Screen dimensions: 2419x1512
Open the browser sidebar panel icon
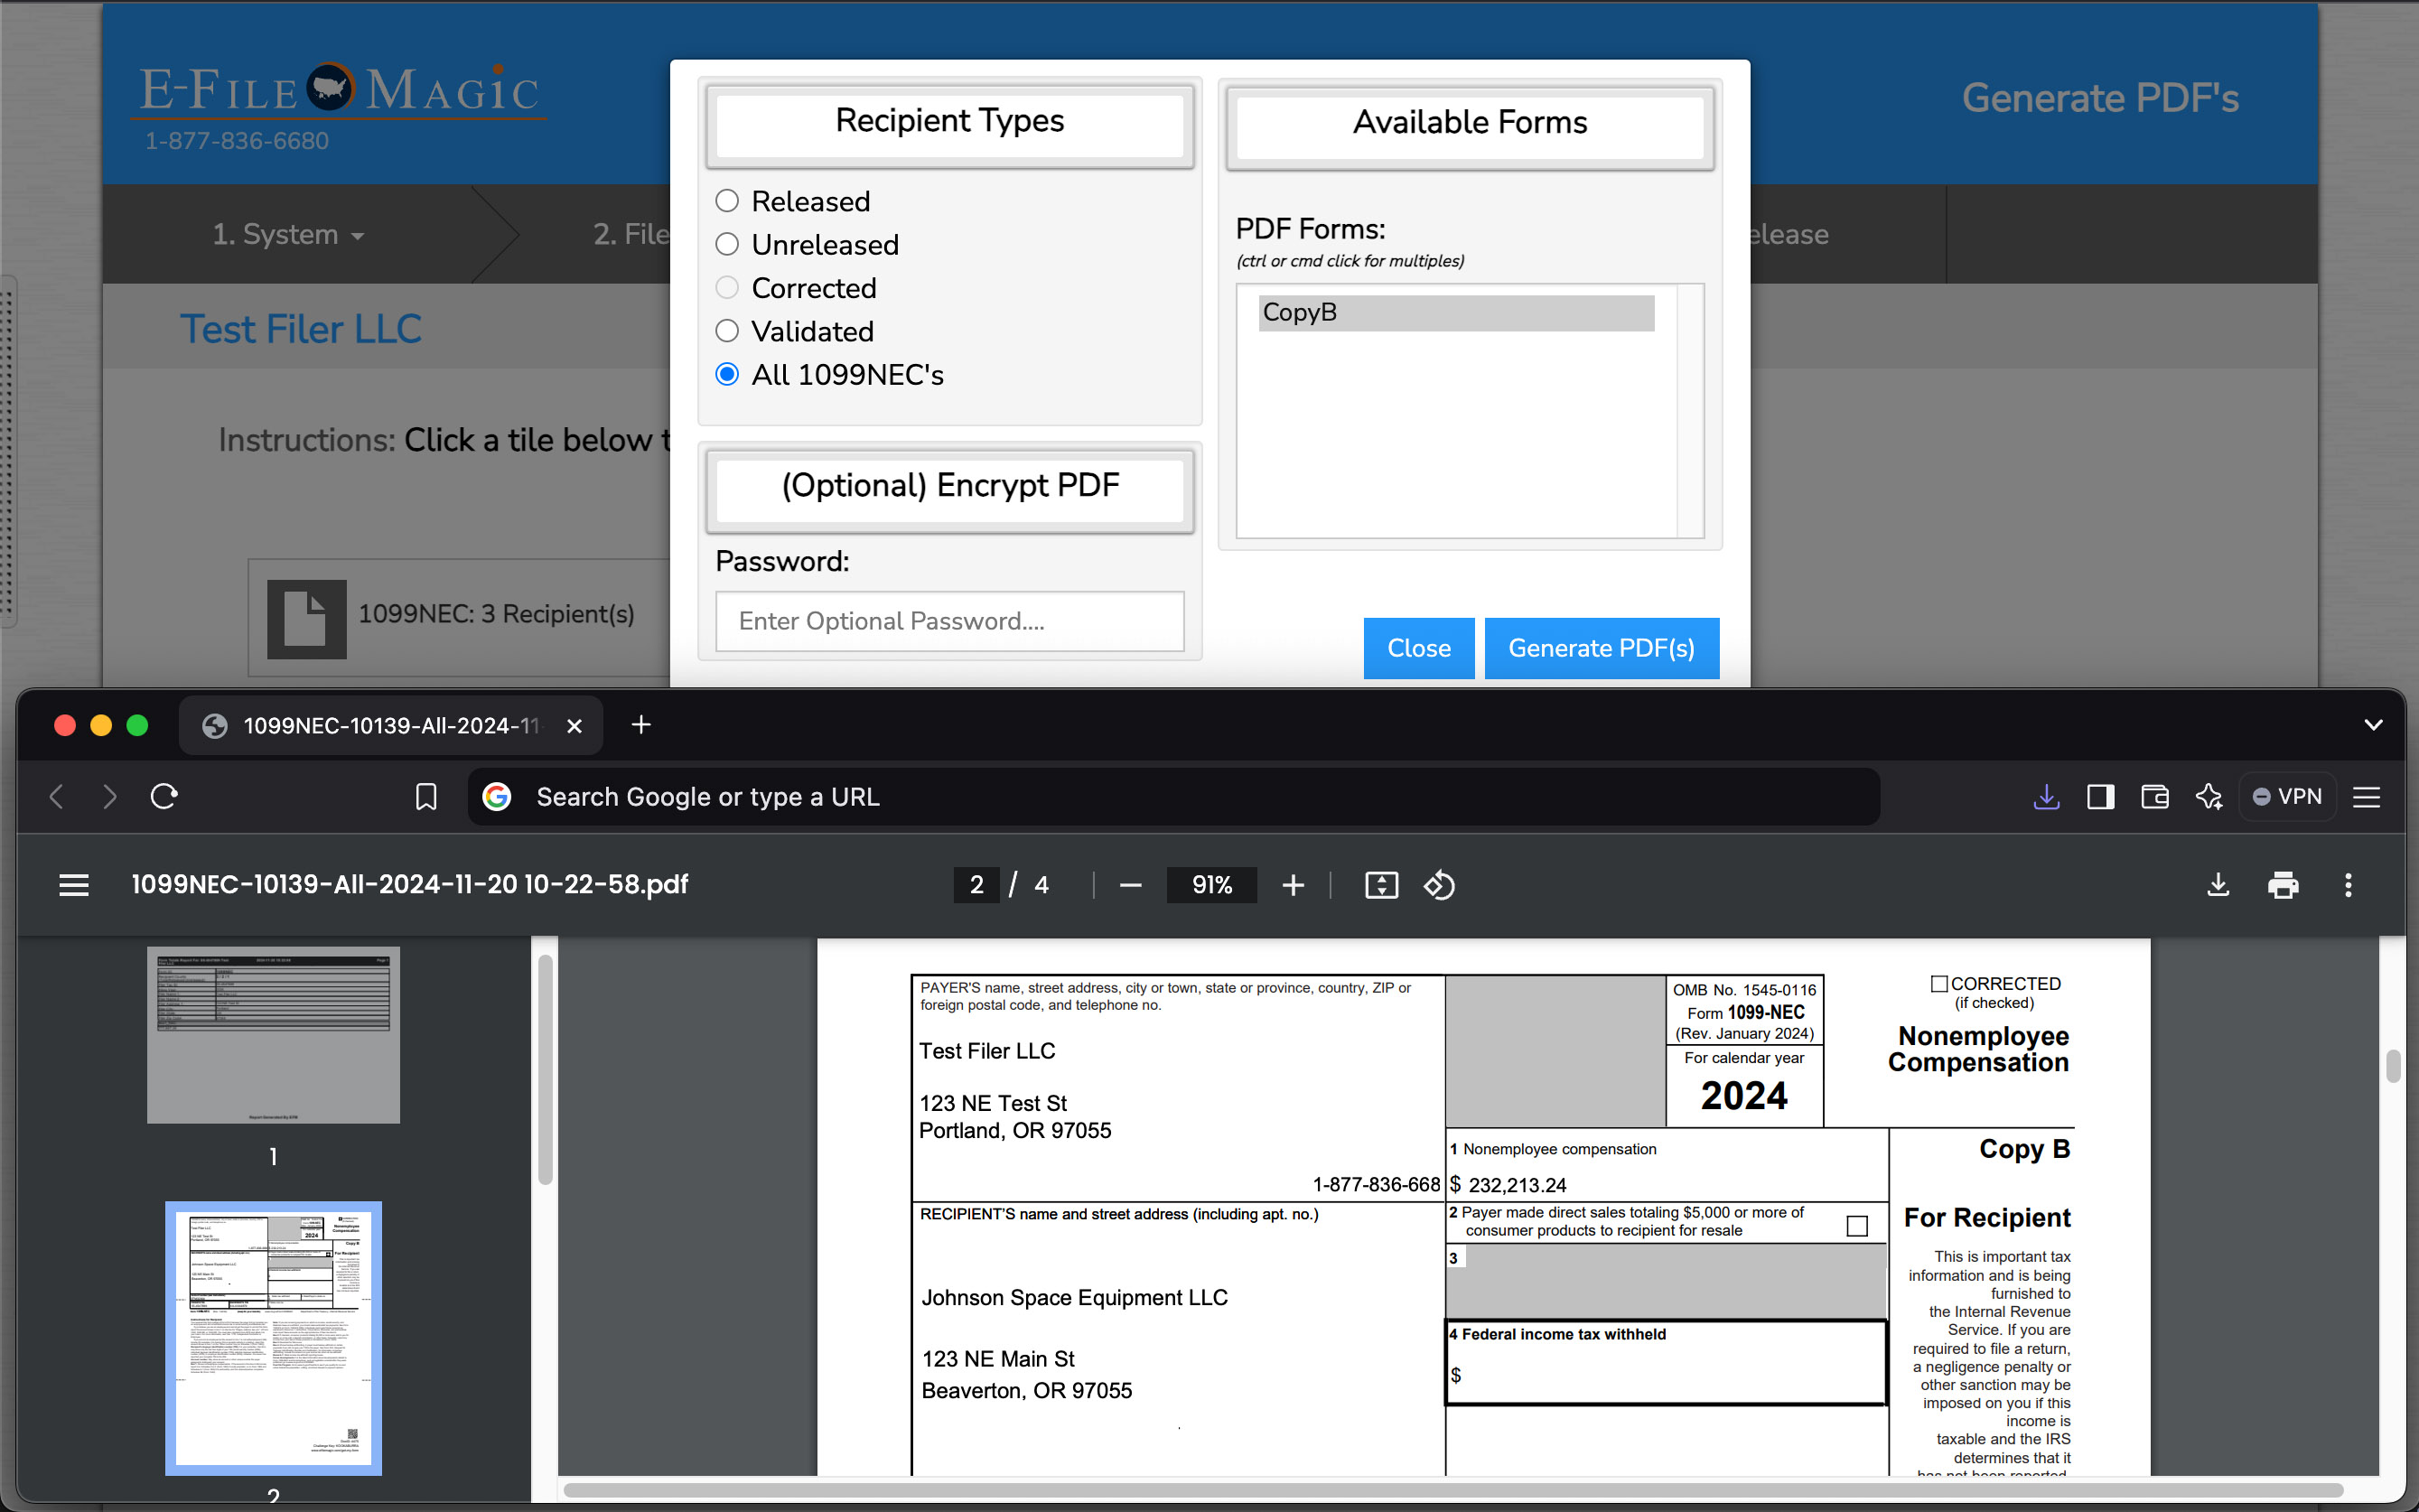(2100, 797)
